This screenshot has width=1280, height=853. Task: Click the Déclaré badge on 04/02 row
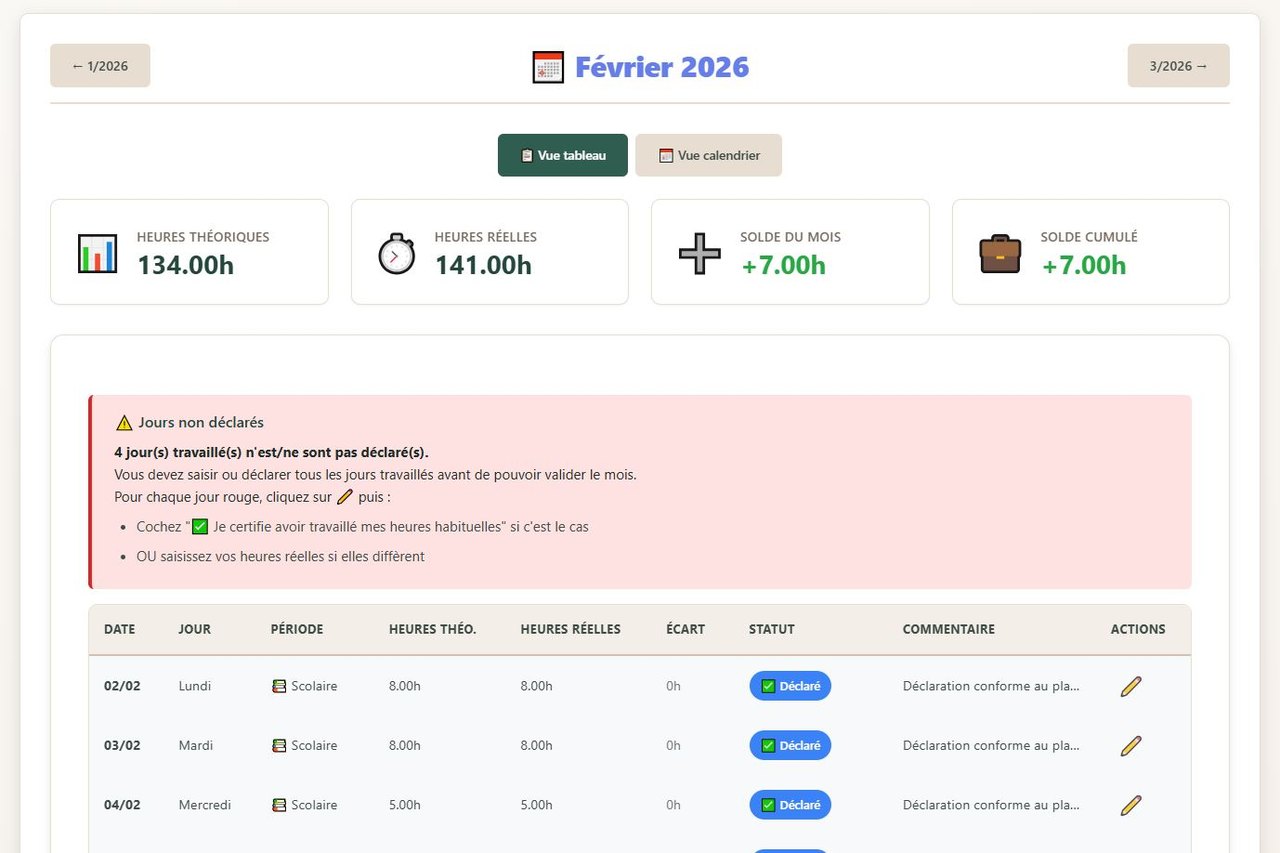click(790, 805)
